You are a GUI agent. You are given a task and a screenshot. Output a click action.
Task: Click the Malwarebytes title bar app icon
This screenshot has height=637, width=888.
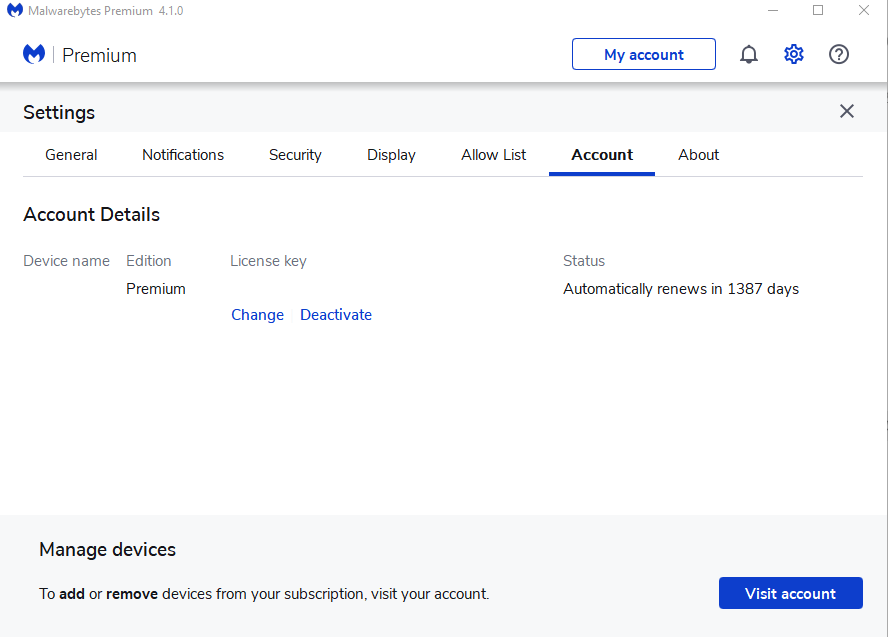[15, 11]
